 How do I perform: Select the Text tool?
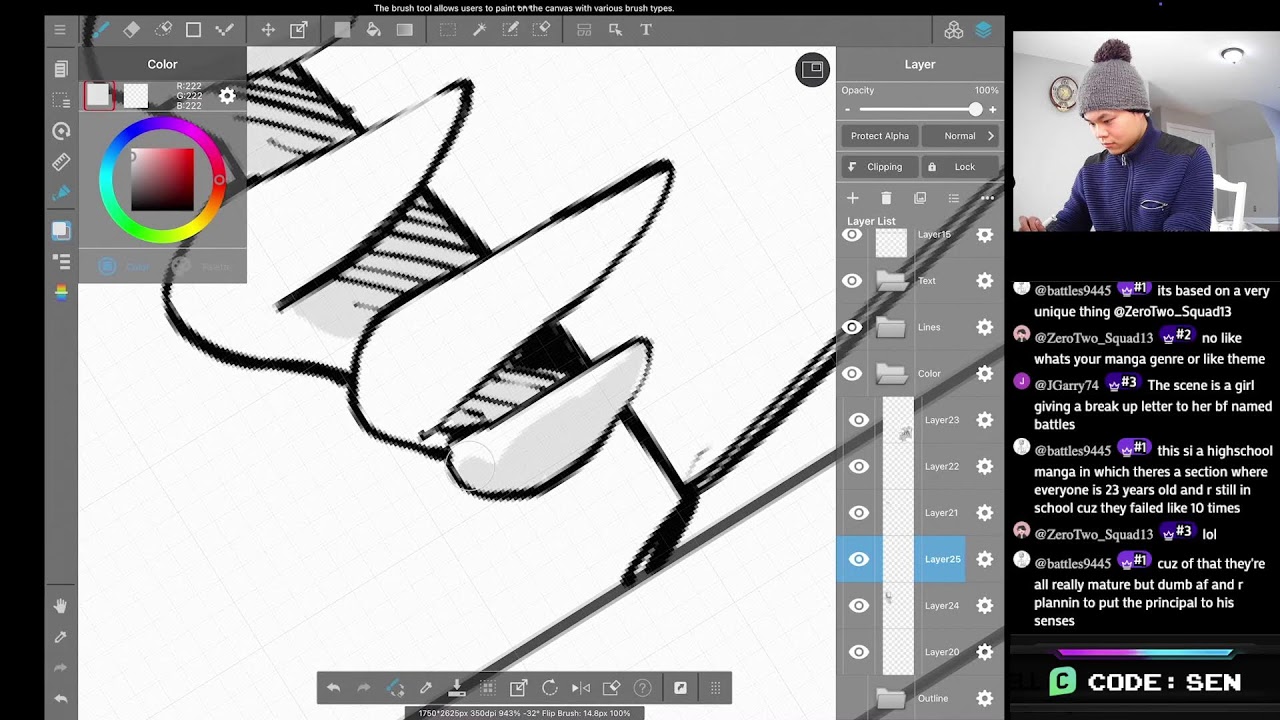646,30
